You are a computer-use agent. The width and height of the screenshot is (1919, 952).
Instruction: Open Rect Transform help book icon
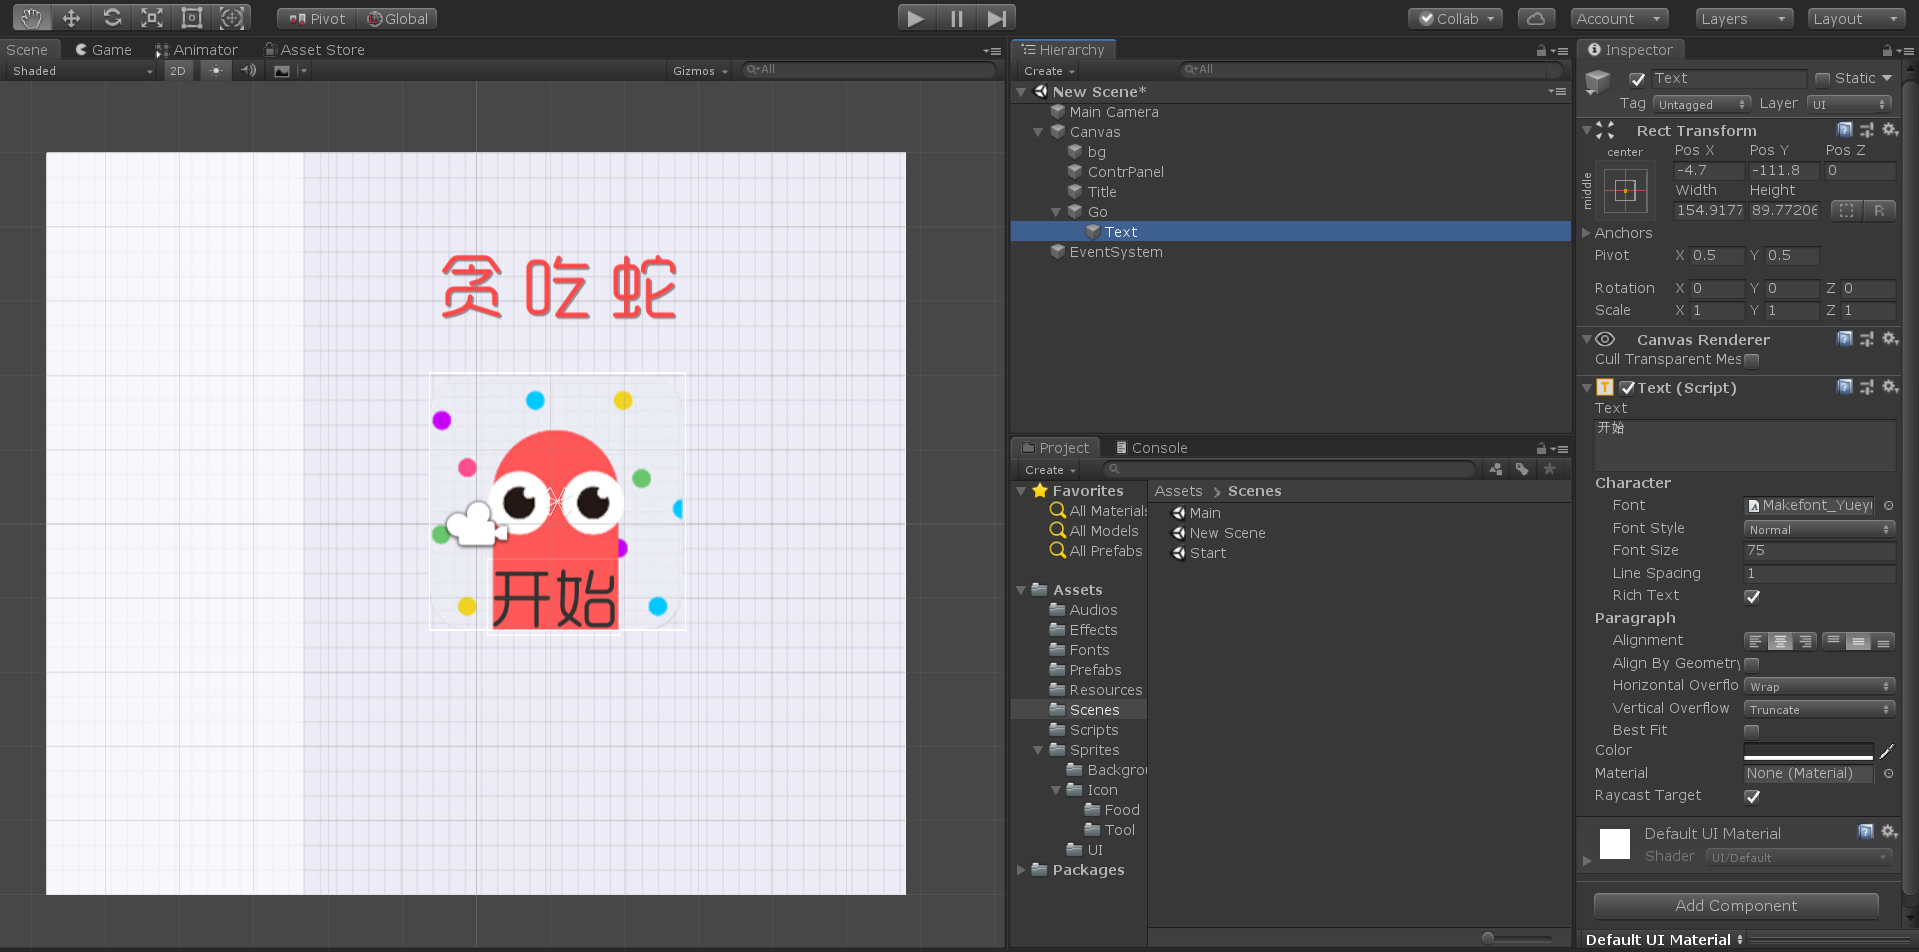pos(1845,130)
